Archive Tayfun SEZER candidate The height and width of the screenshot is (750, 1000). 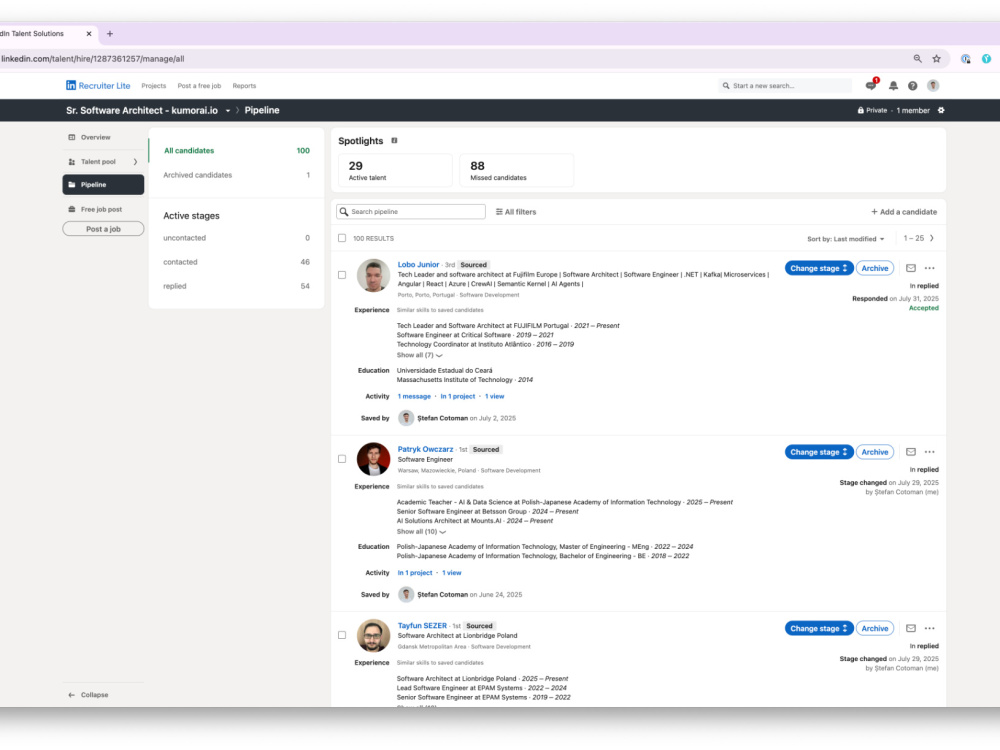[x=874, y=629]
